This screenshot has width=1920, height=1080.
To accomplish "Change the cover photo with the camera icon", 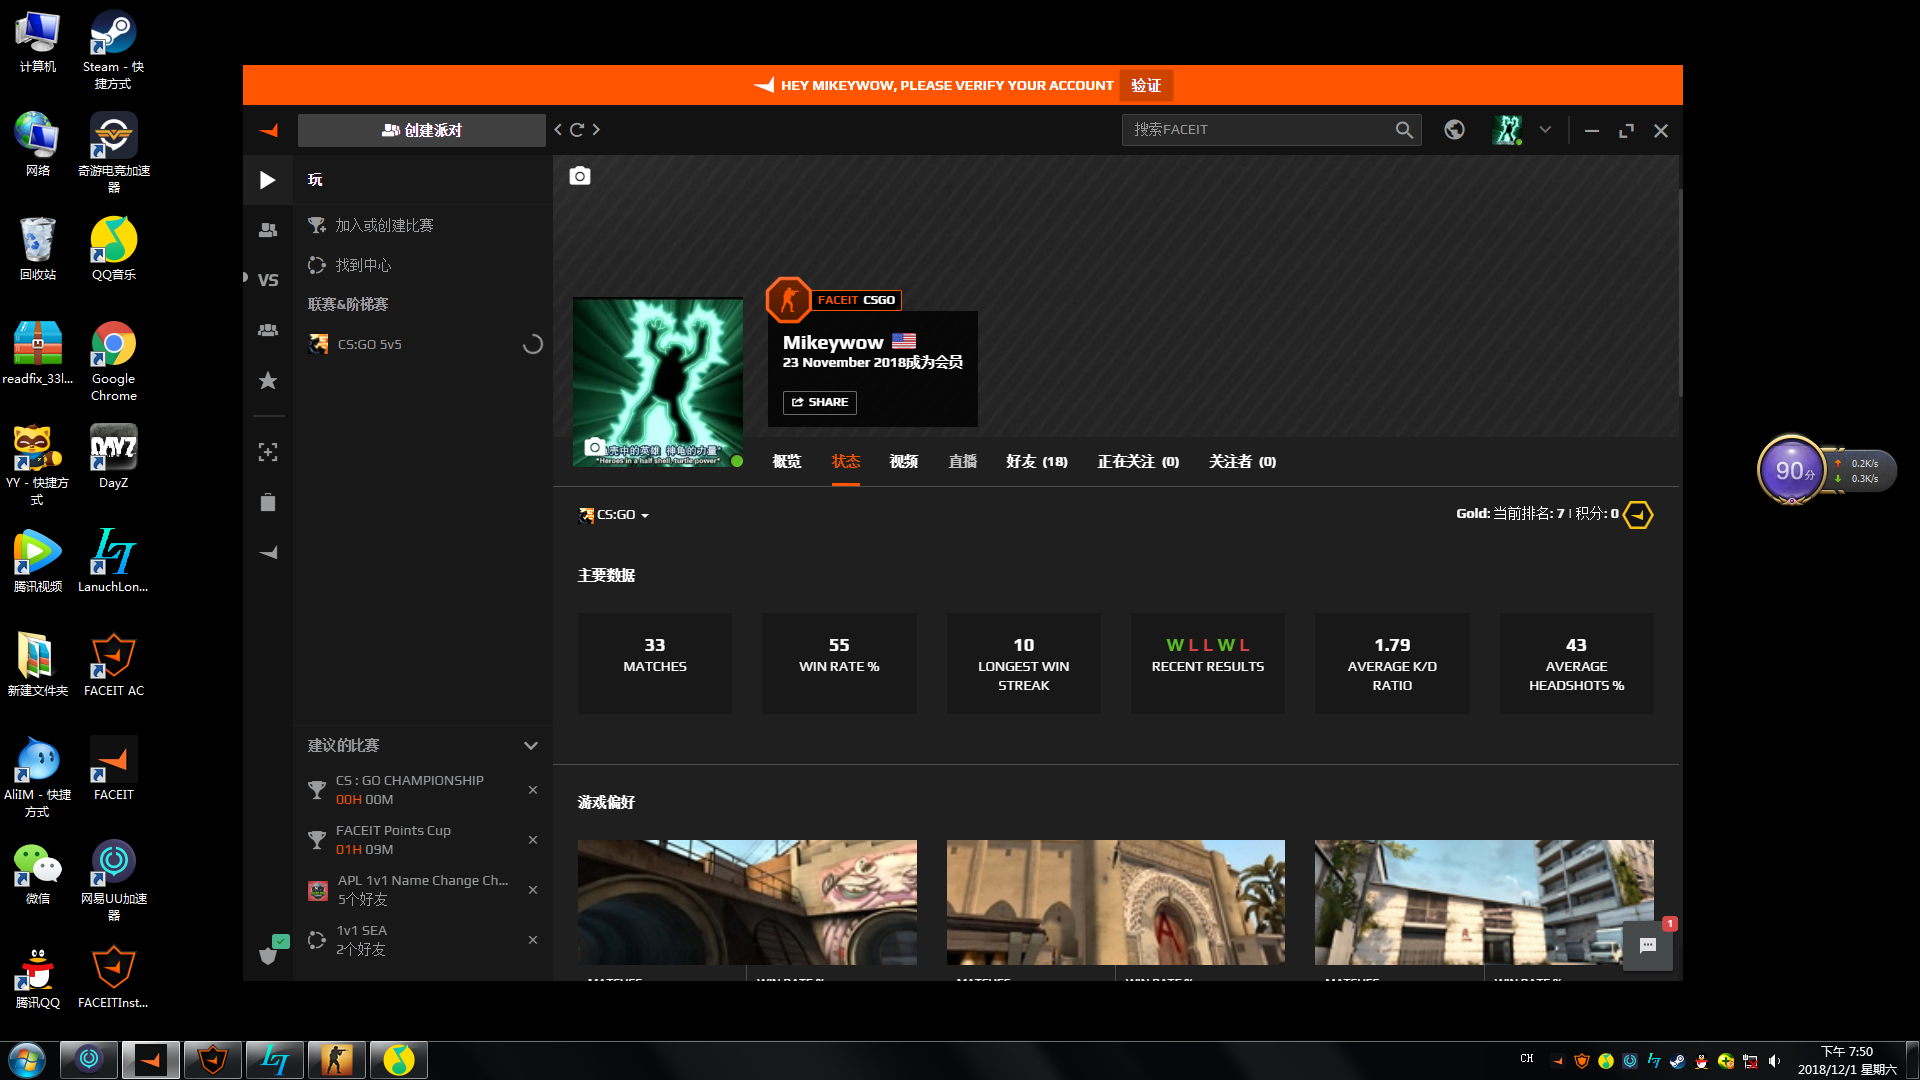I will 580,176.
